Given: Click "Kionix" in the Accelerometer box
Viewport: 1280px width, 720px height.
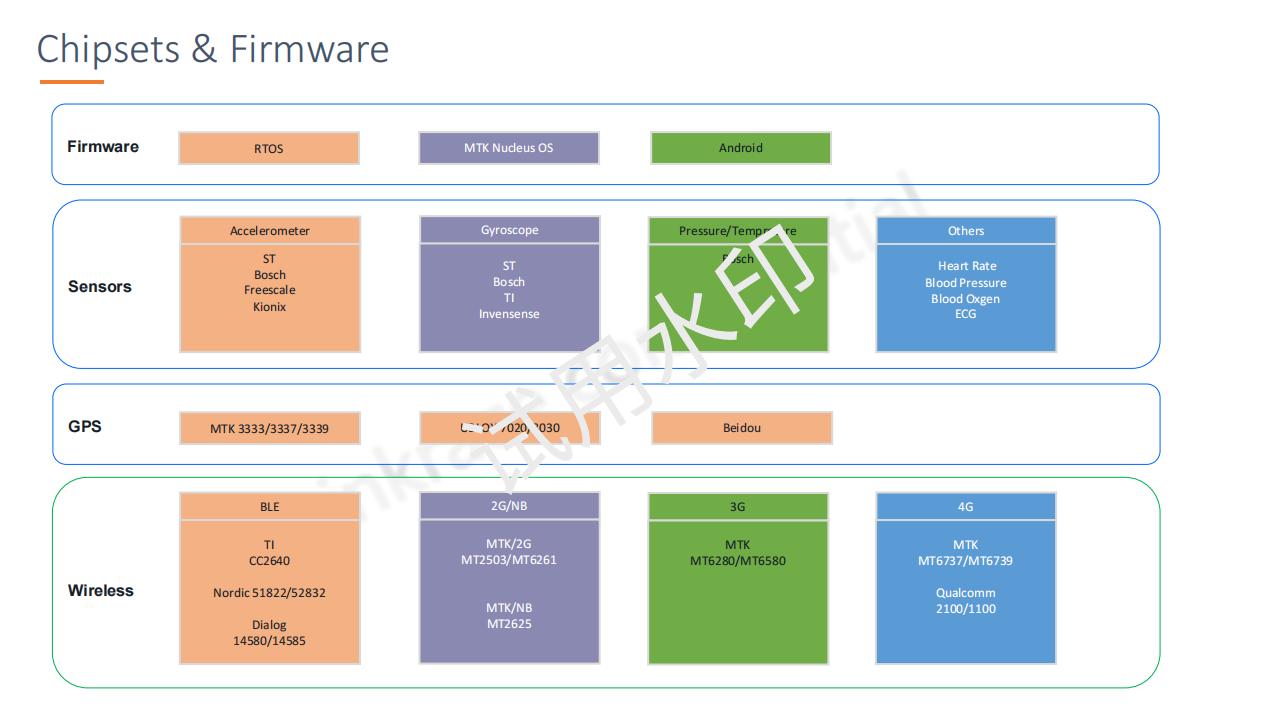Looking at the screenshot, I should click(x=270, y=307).
